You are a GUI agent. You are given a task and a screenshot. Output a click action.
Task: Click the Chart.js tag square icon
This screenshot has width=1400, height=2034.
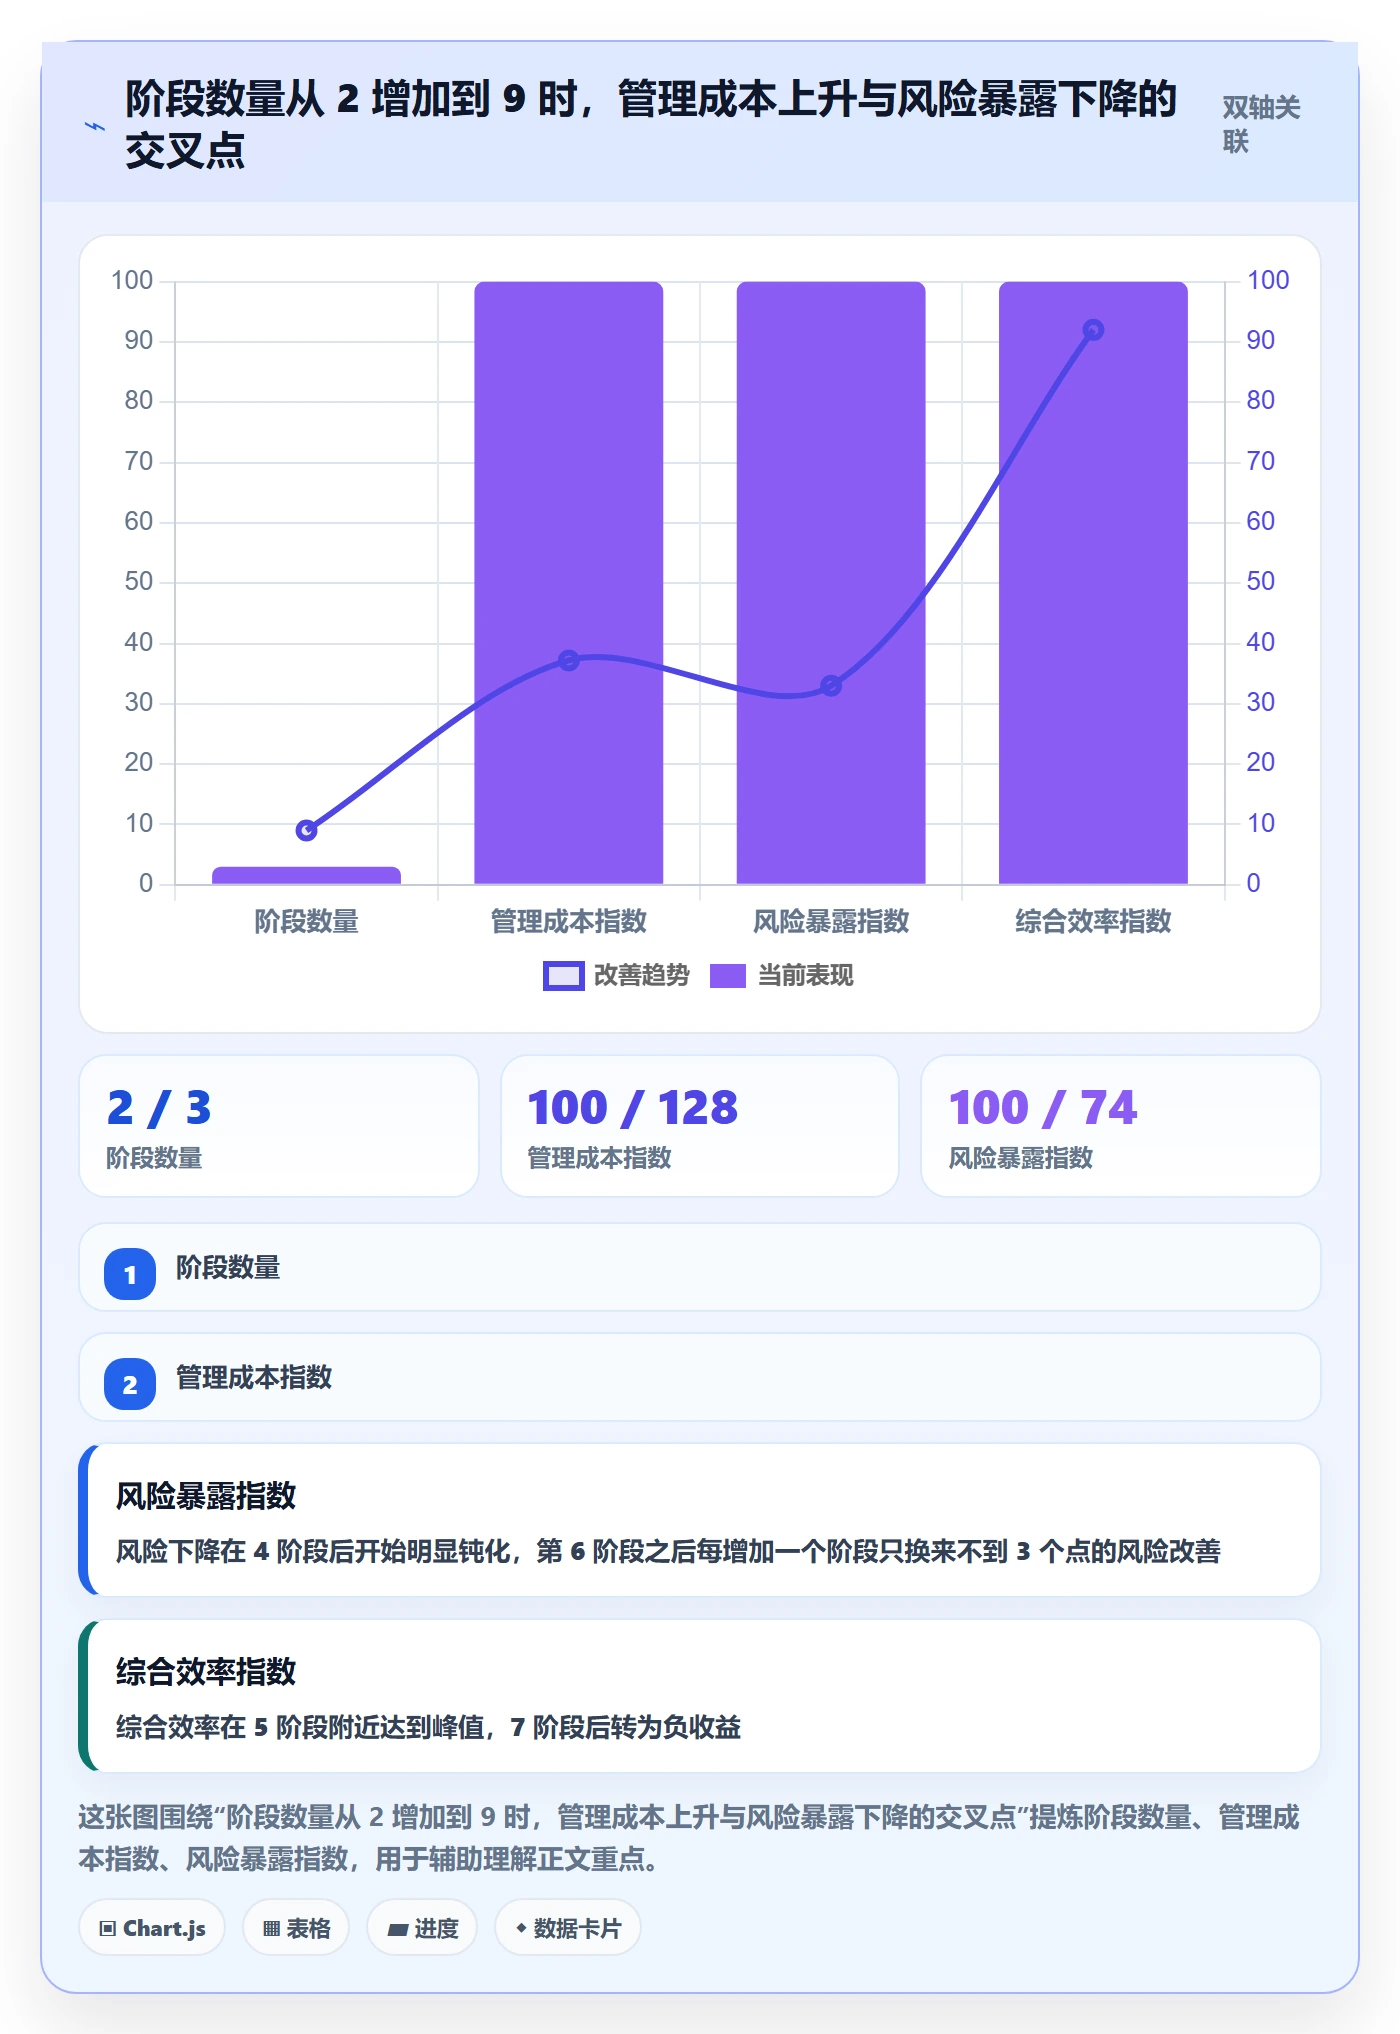coord(108,1929)
